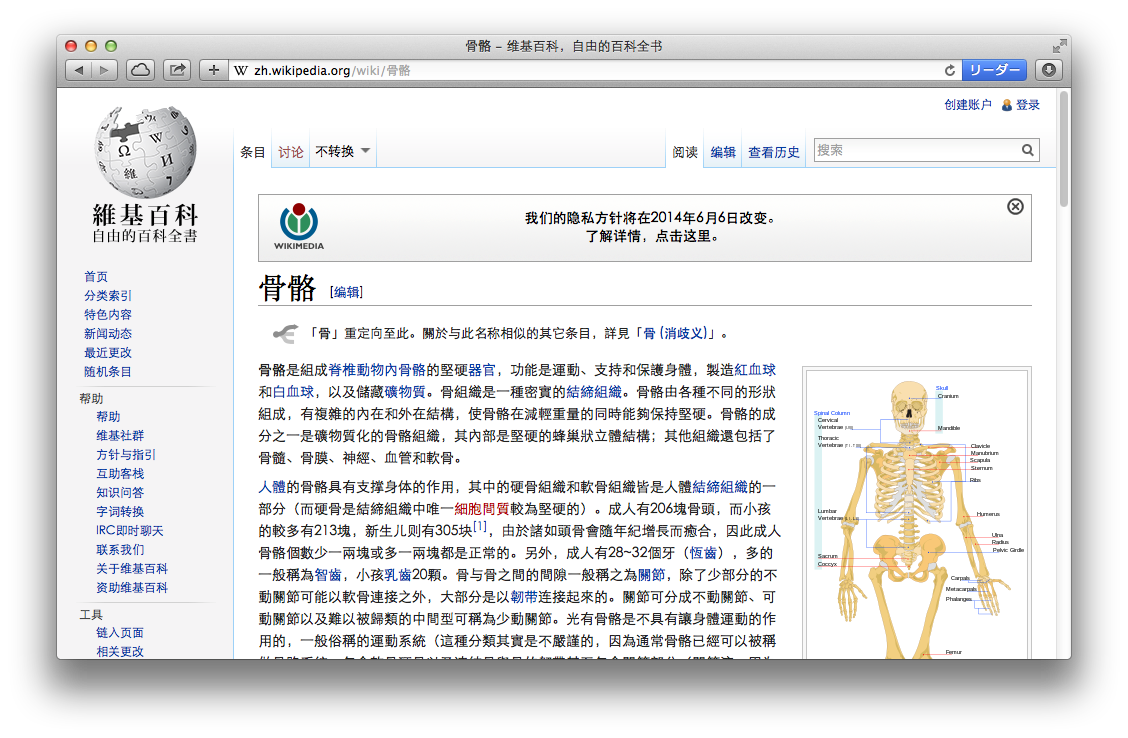
Task: Click the login user icon beside 登录
Action: [x=1007, y=106]
